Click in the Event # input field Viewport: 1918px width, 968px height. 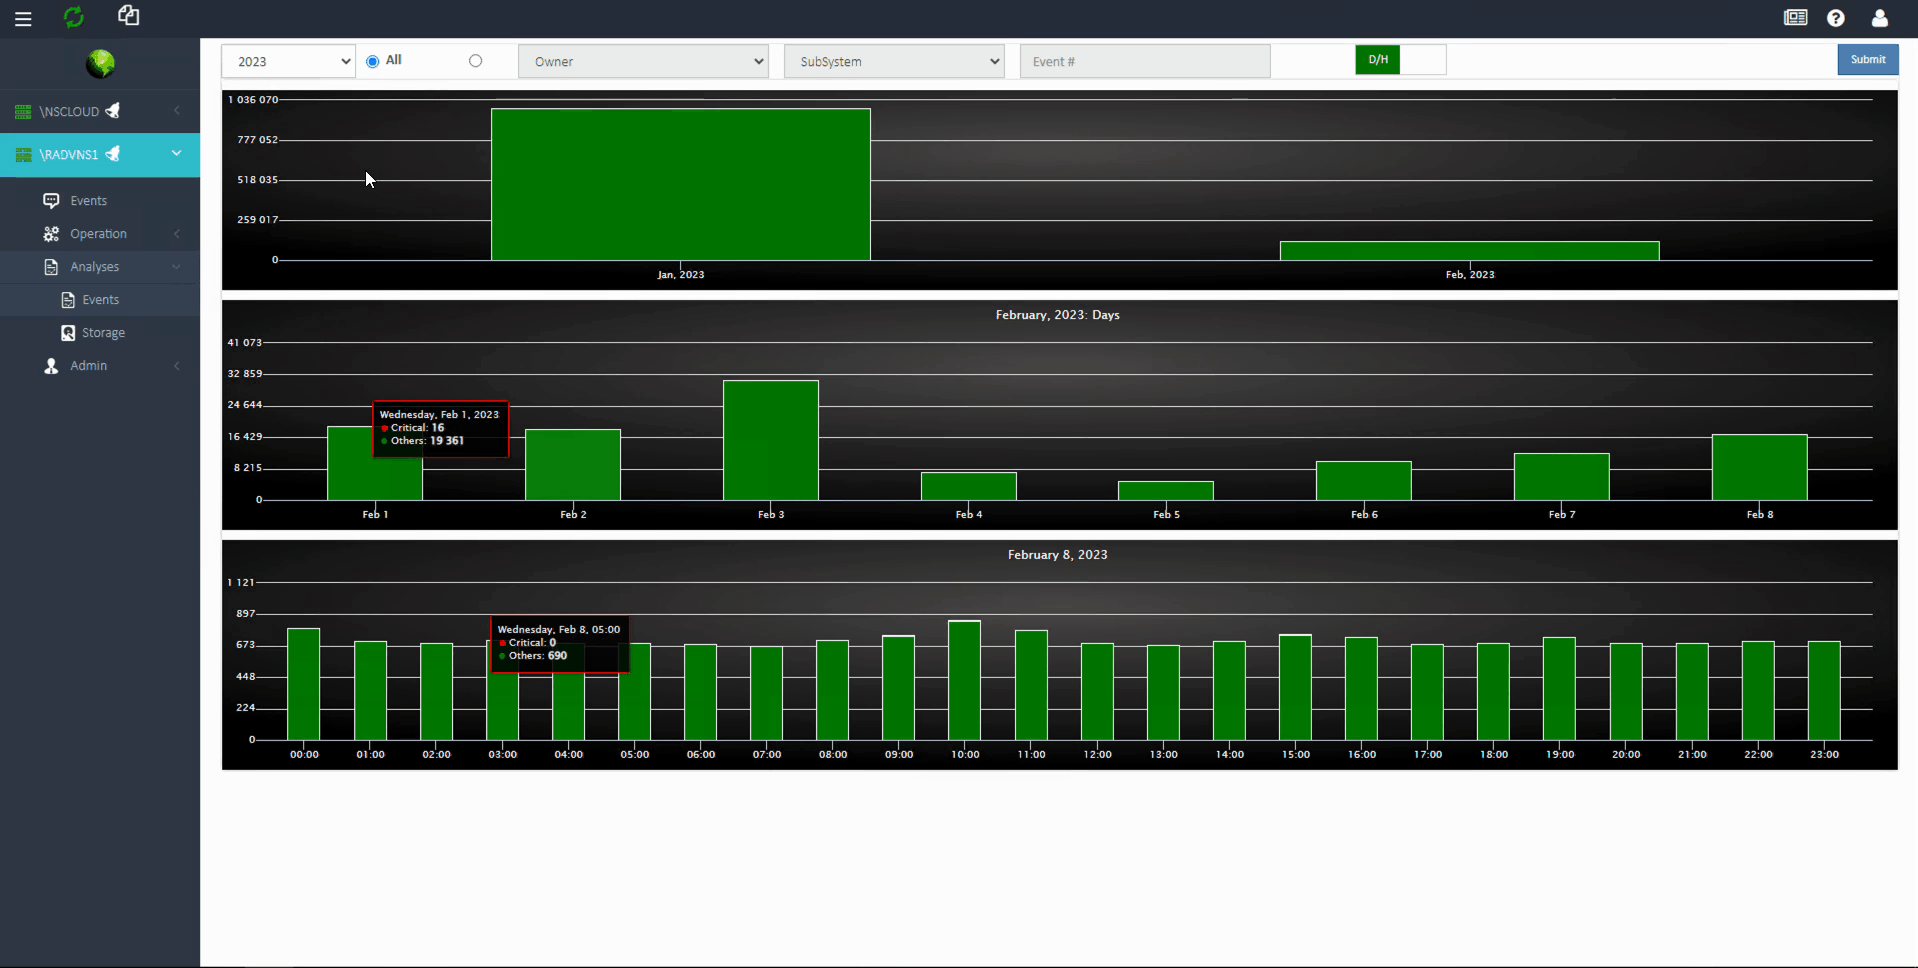[x=1145, y=61]
